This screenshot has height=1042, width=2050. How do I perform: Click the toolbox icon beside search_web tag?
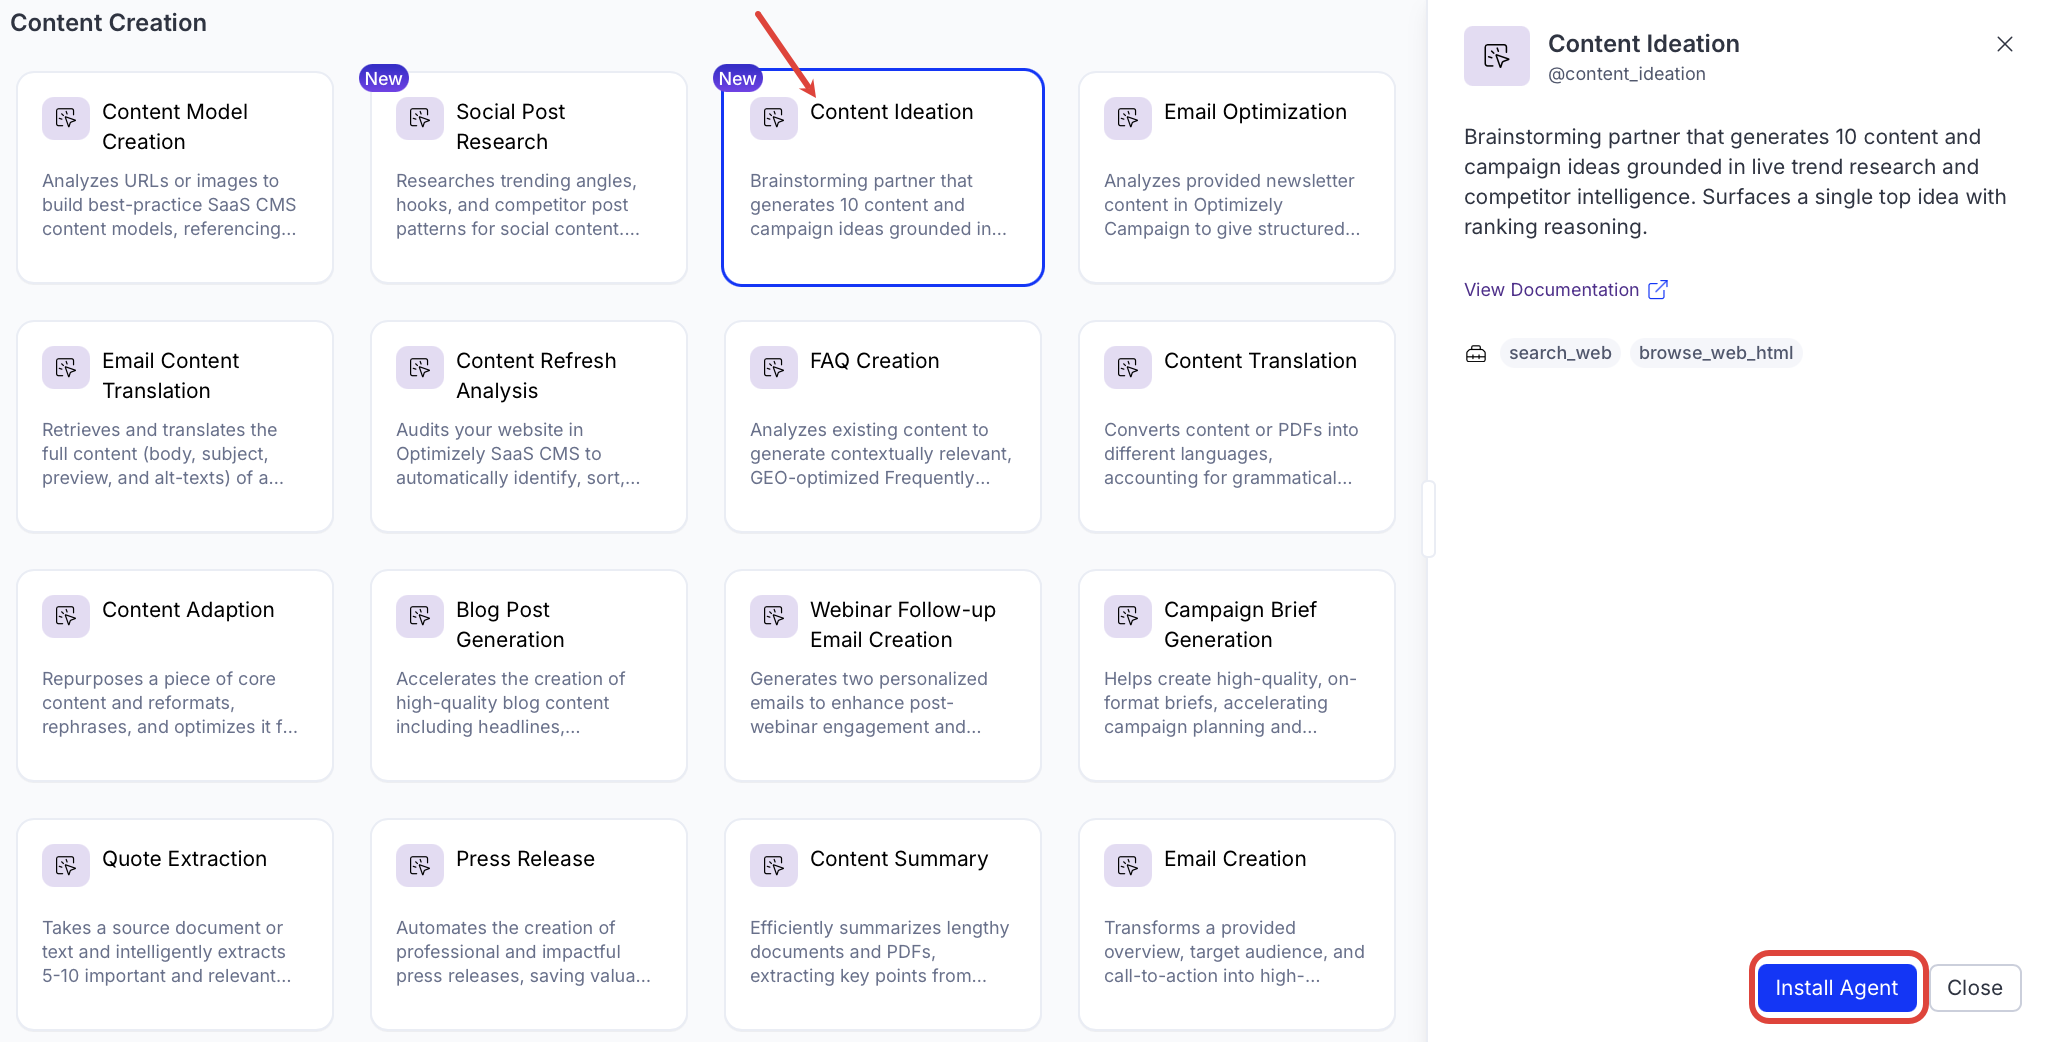click(1476, 354)
